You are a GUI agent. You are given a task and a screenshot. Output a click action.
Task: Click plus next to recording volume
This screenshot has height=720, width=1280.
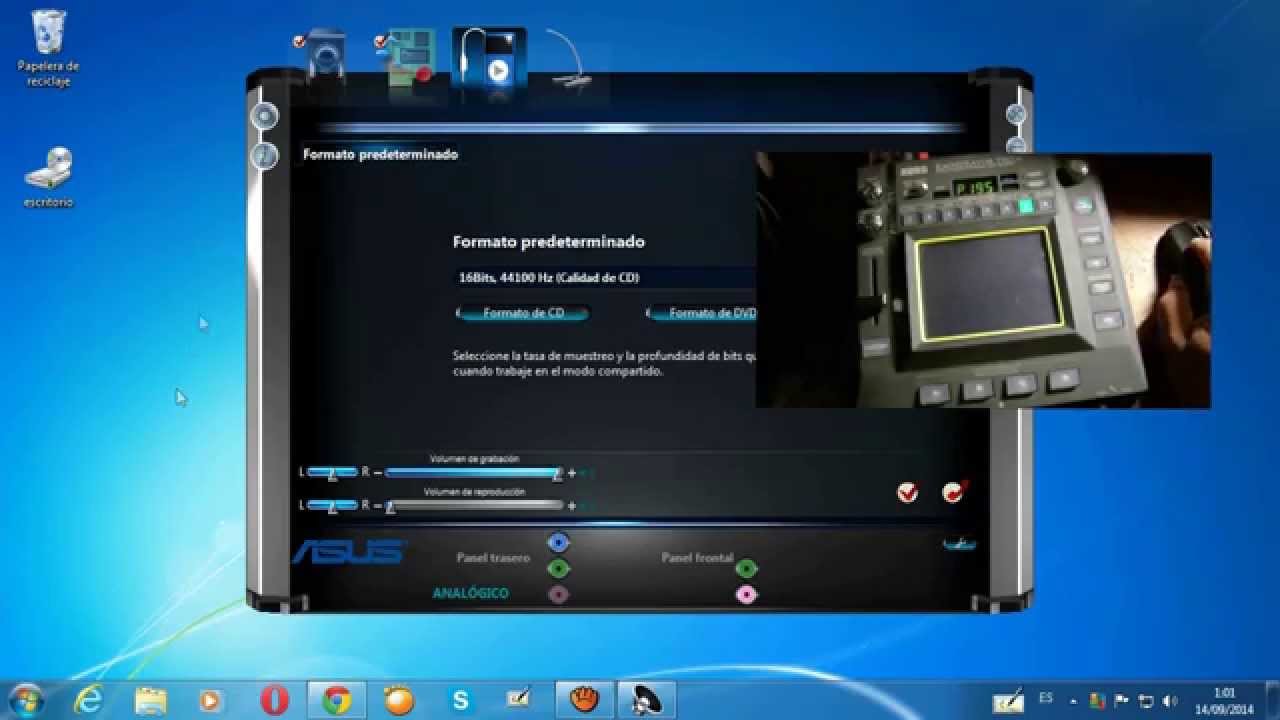click(x=571, y=472)
